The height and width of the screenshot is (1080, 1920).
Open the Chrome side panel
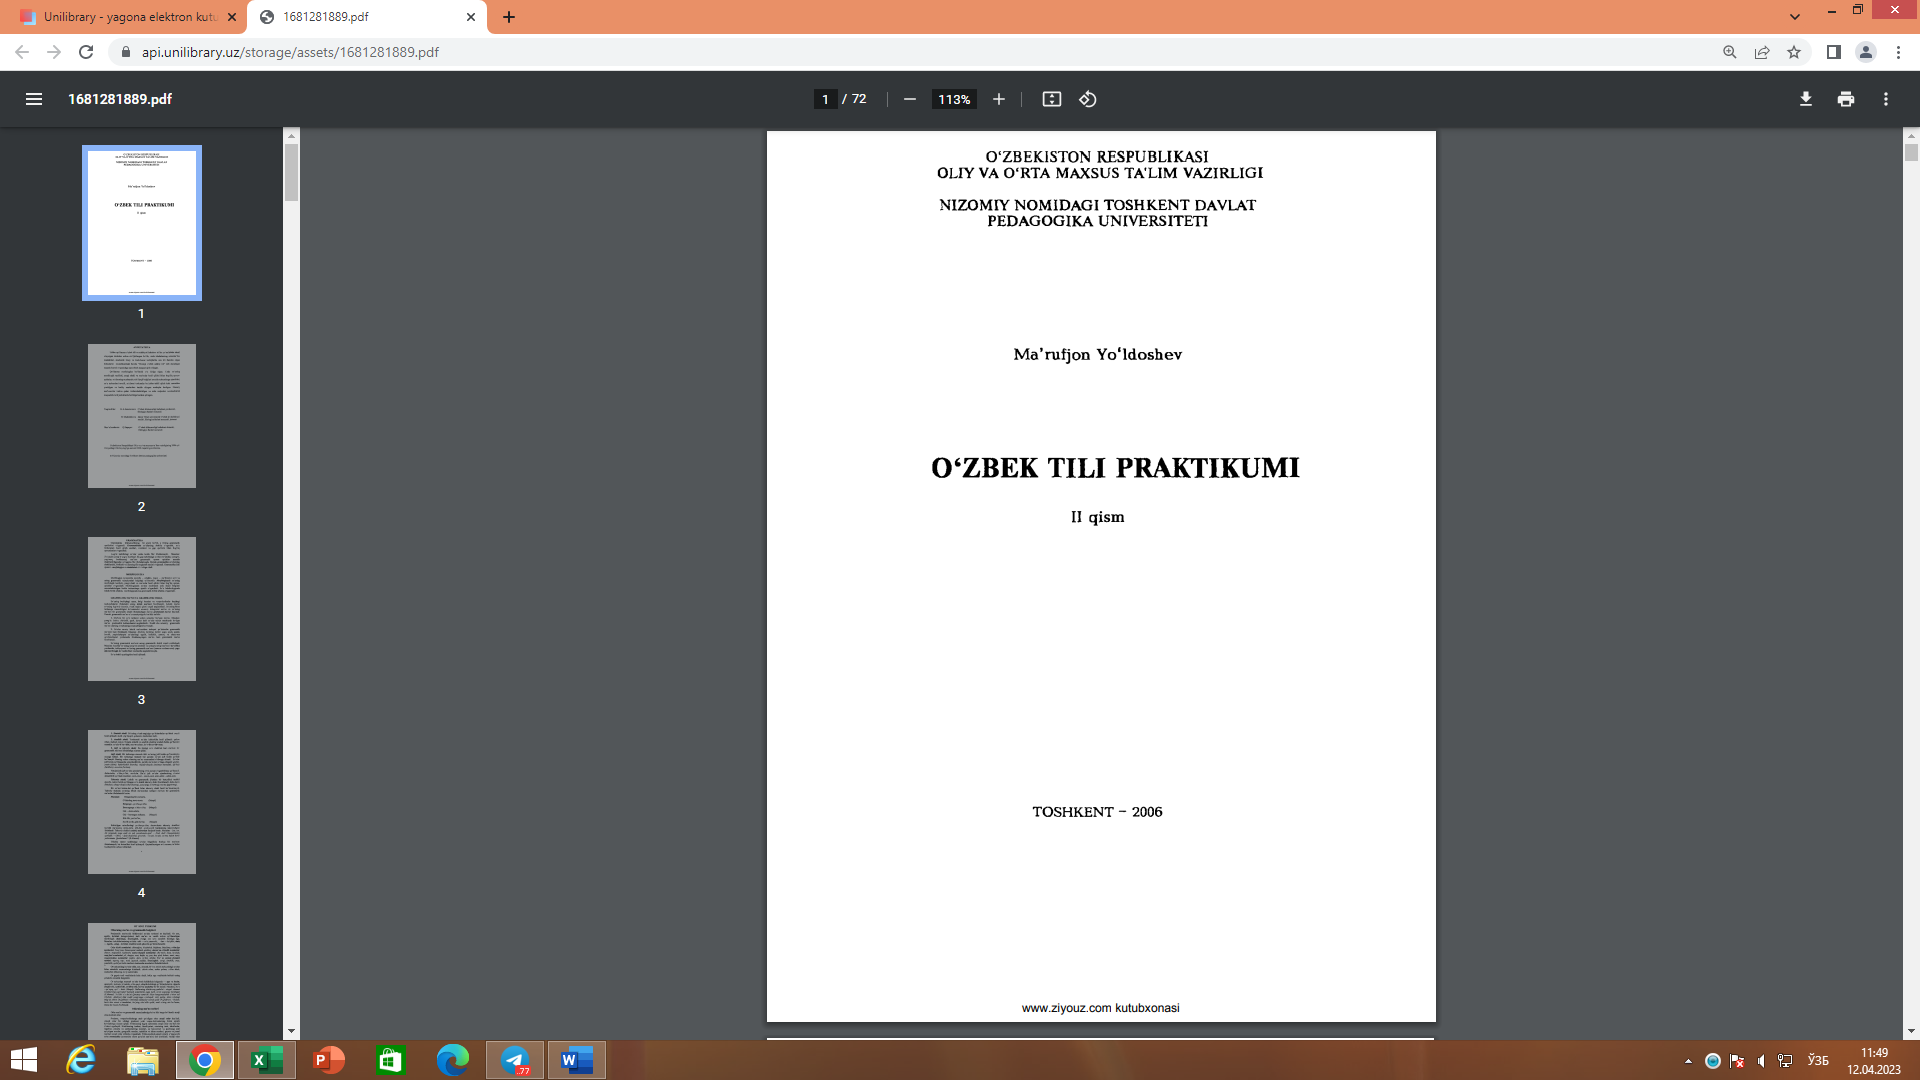pos(1834,52)
